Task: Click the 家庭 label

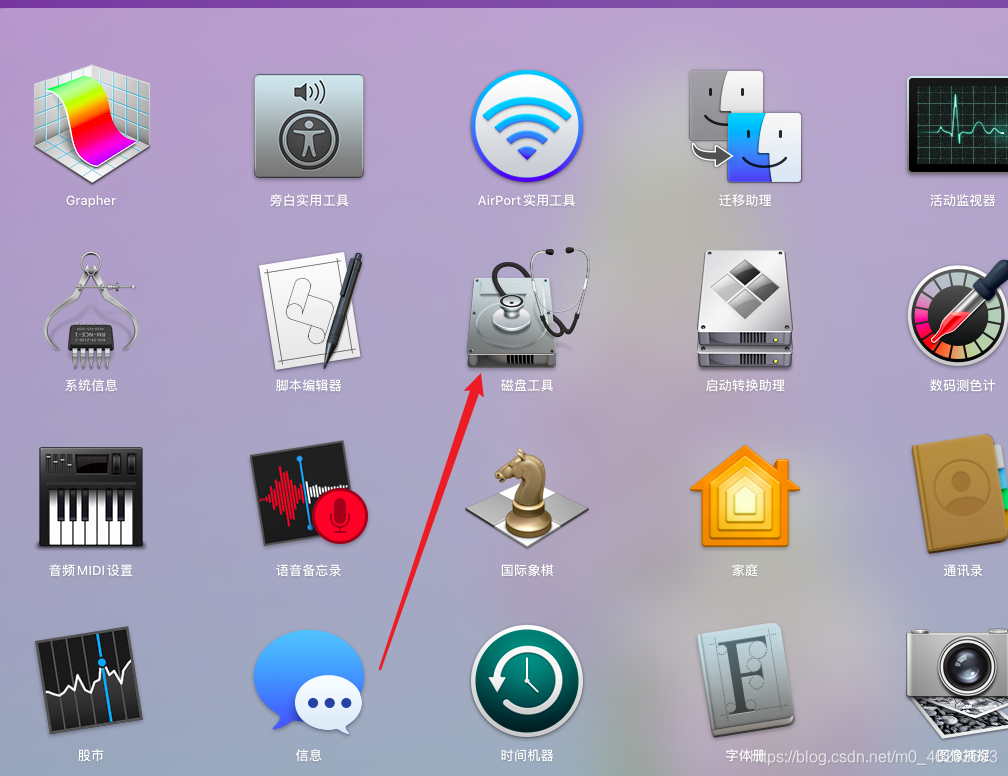Action: click(745, 571)
